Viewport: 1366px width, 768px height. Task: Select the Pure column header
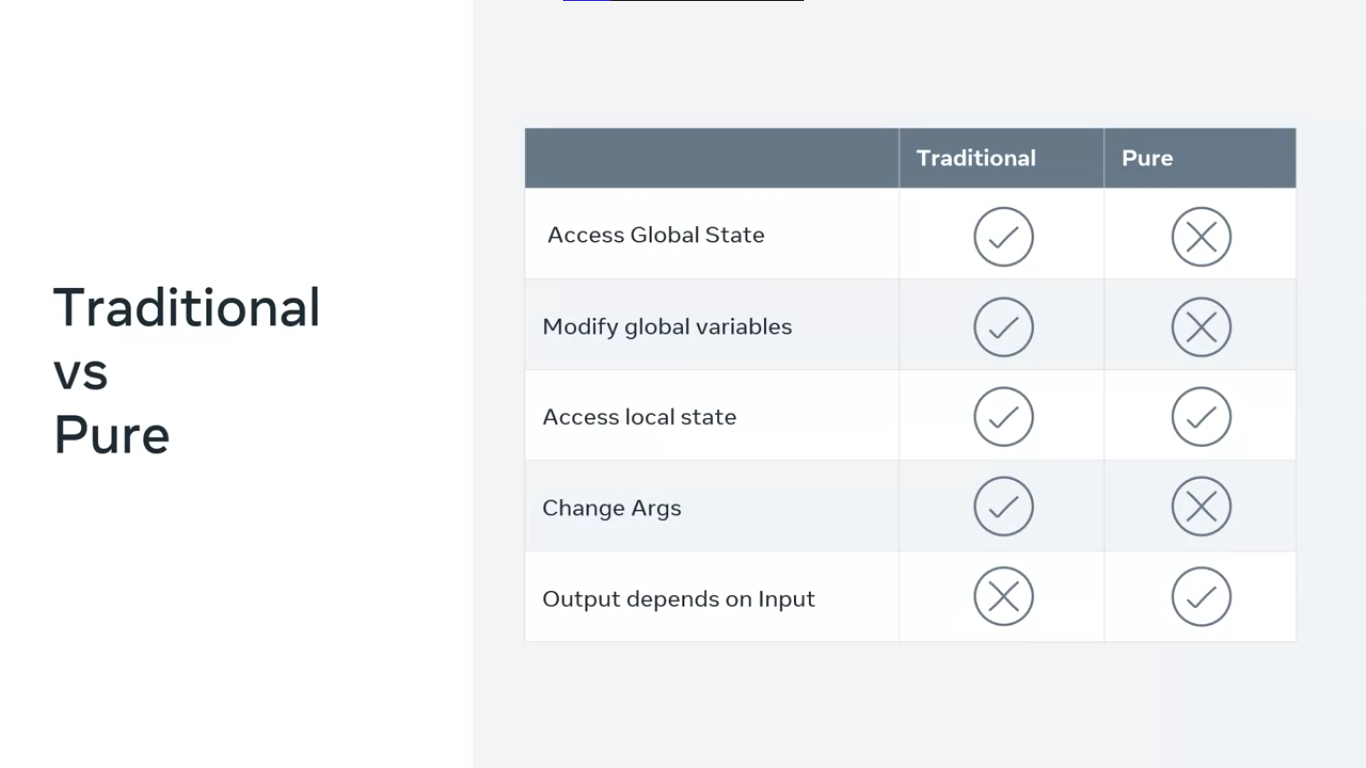pyautogui.click(x=1147, y=158)
